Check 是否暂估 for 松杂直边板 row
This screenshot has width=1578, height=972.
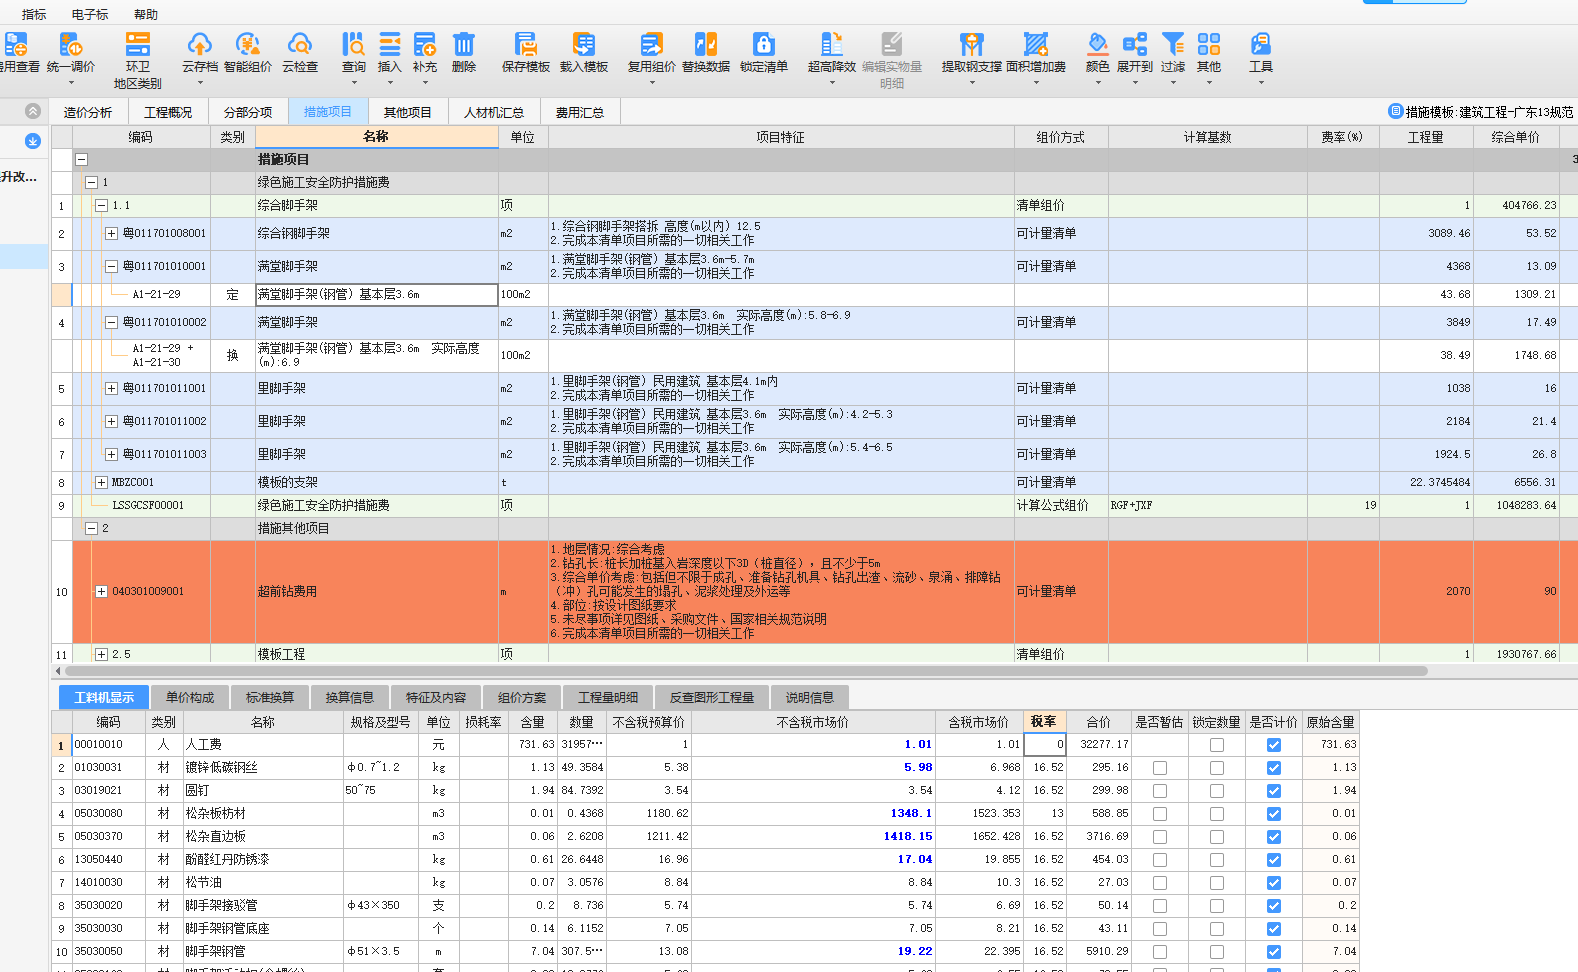click(x=1160, y=837)
